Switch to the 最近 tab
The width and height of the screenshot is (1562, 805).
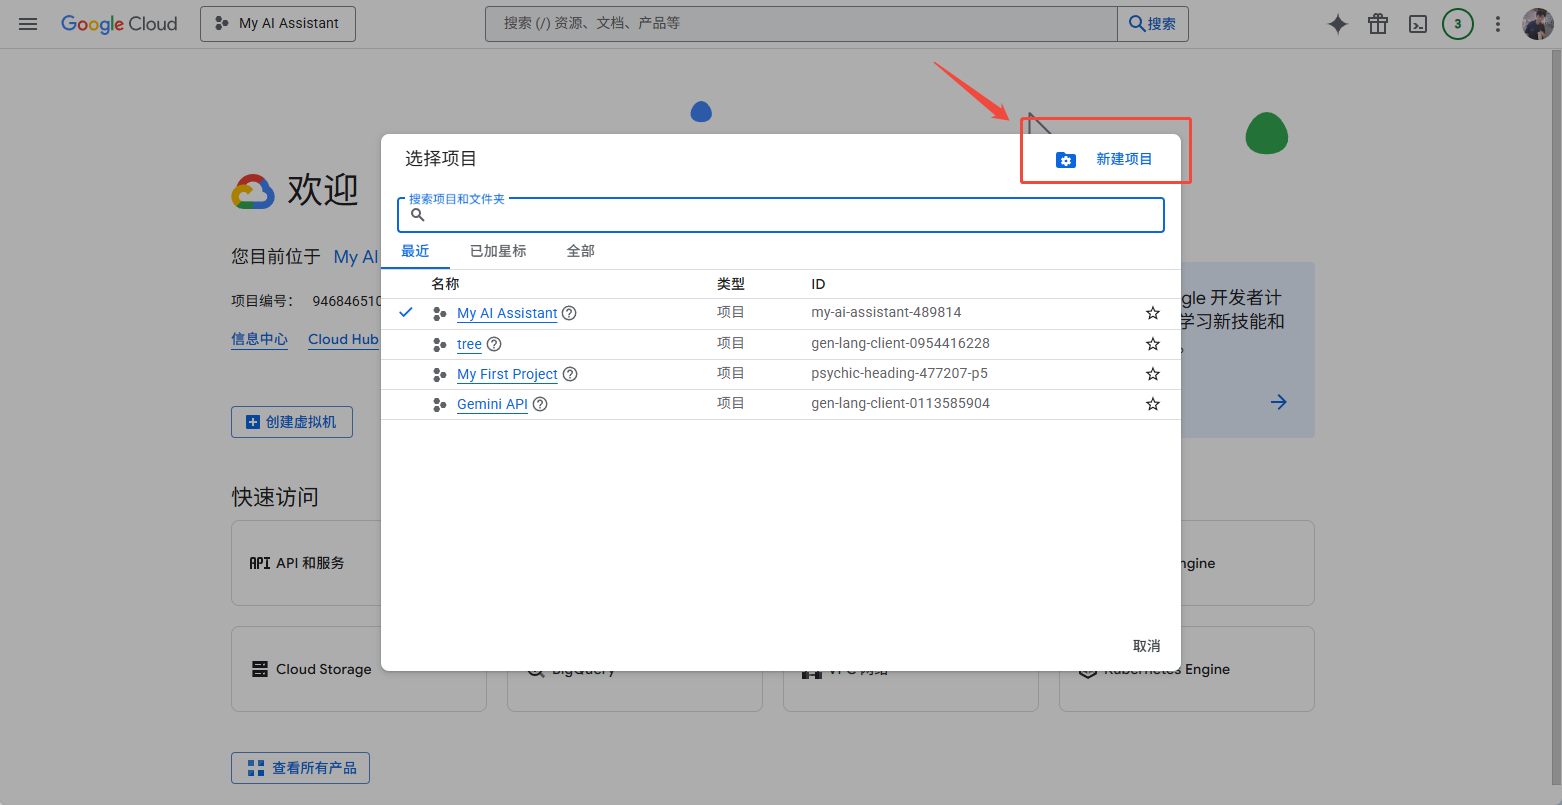[x=415, y=251]
